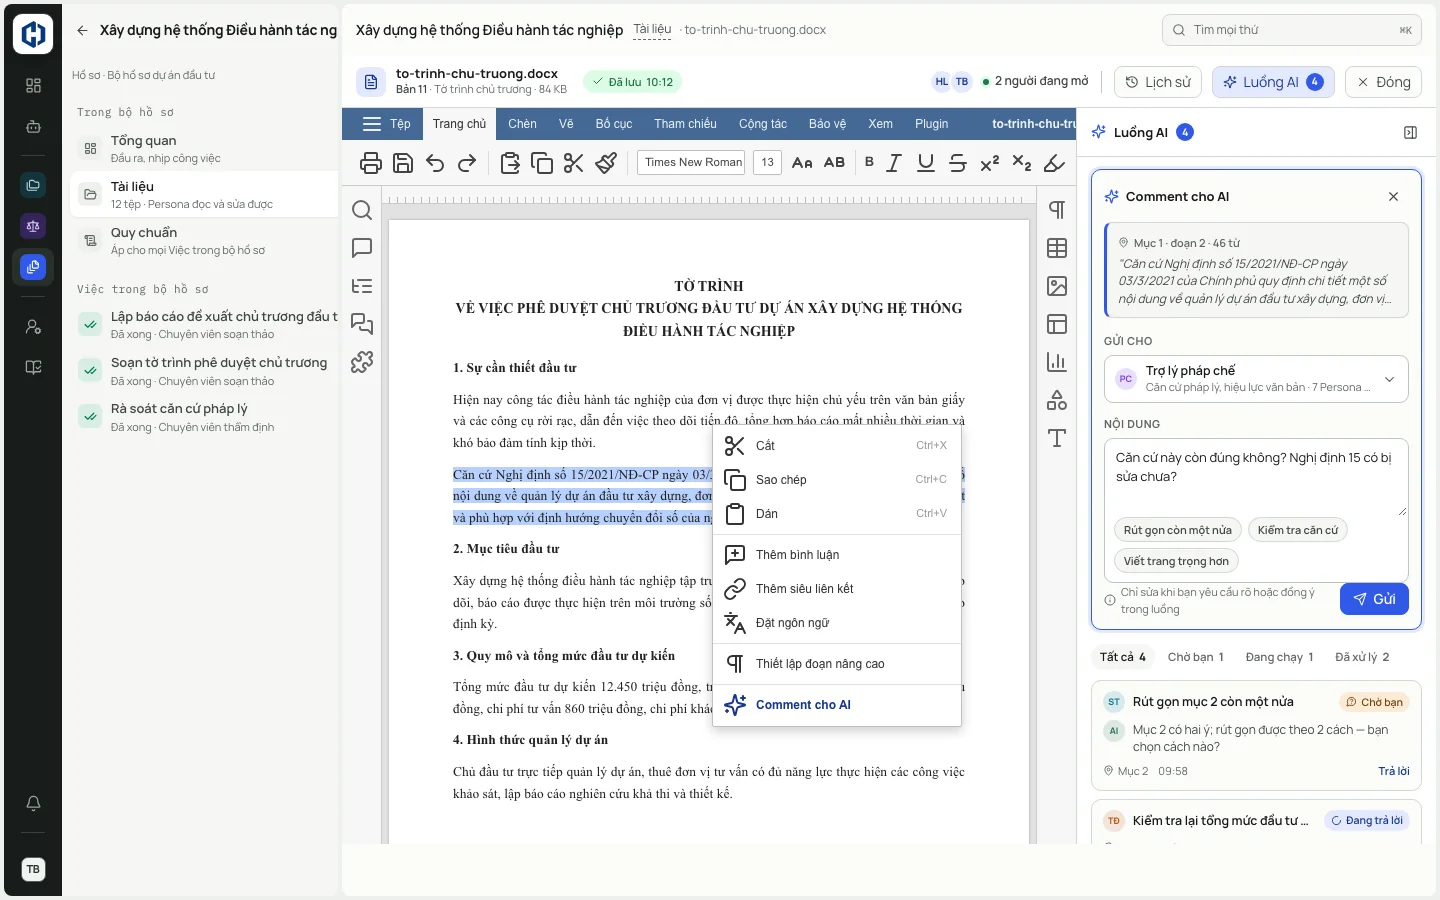Pick the Kiểm tra căn cứ suggestion chip
Screen dimensions: 1440x900
(1298, 530)
